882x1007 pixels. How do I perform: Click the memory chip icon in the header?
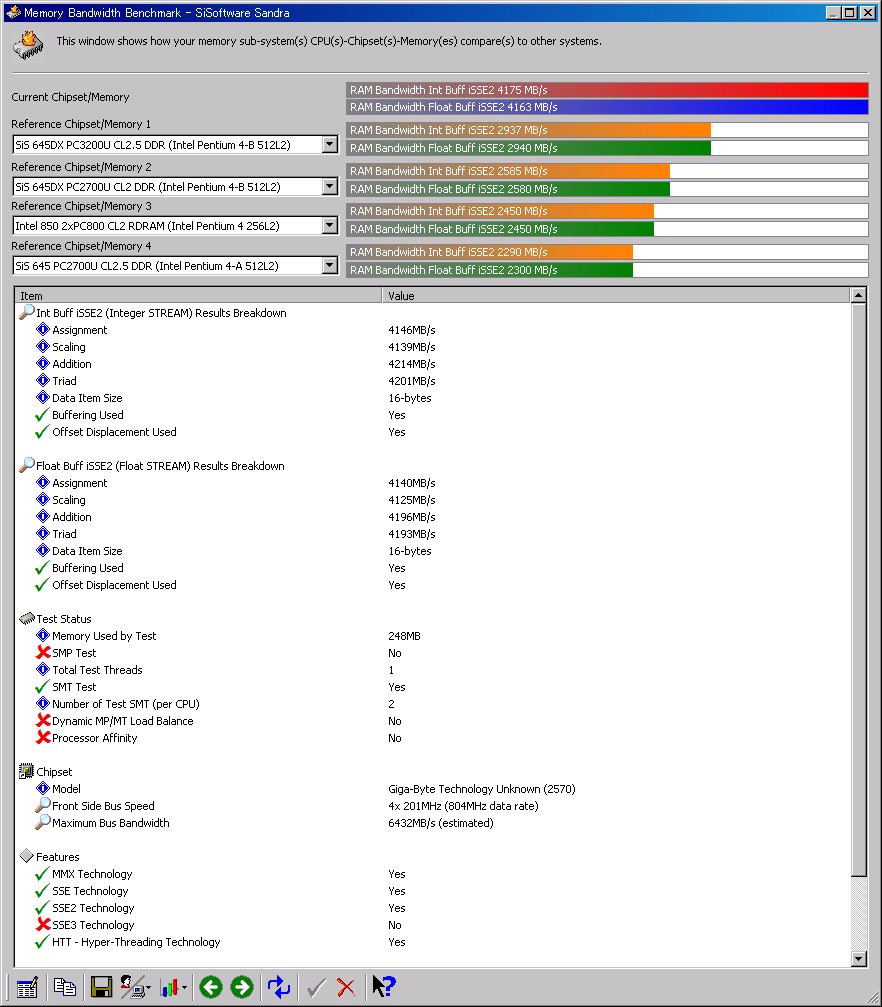(x=28, y=46)
